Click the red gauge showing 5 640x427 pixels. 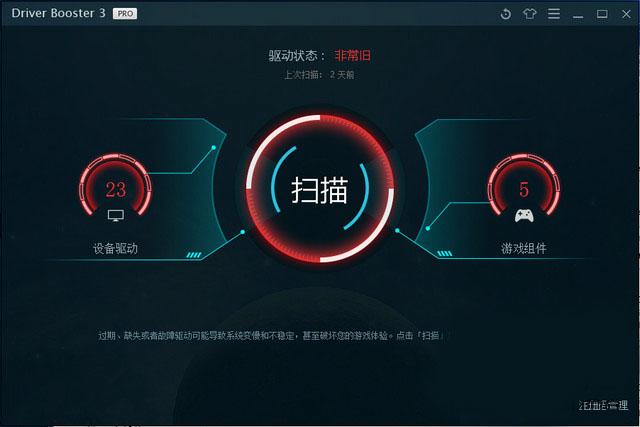click(x=524, y=185)
